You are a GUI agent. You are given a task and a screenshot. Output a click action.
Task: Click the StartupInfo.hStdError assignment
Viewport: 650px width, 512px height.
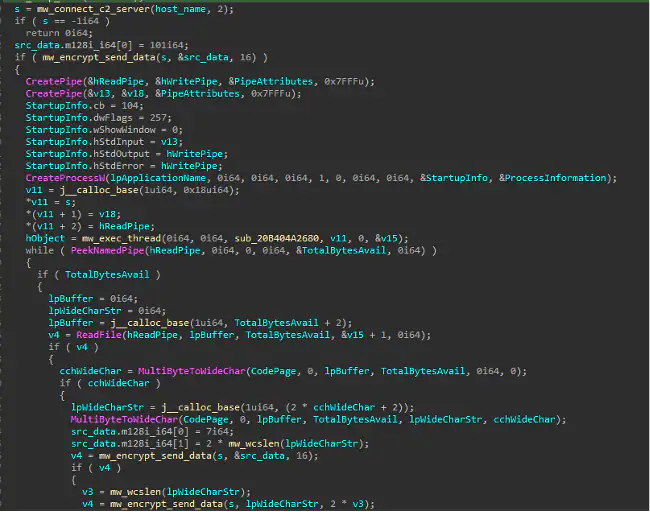[124, 166]
